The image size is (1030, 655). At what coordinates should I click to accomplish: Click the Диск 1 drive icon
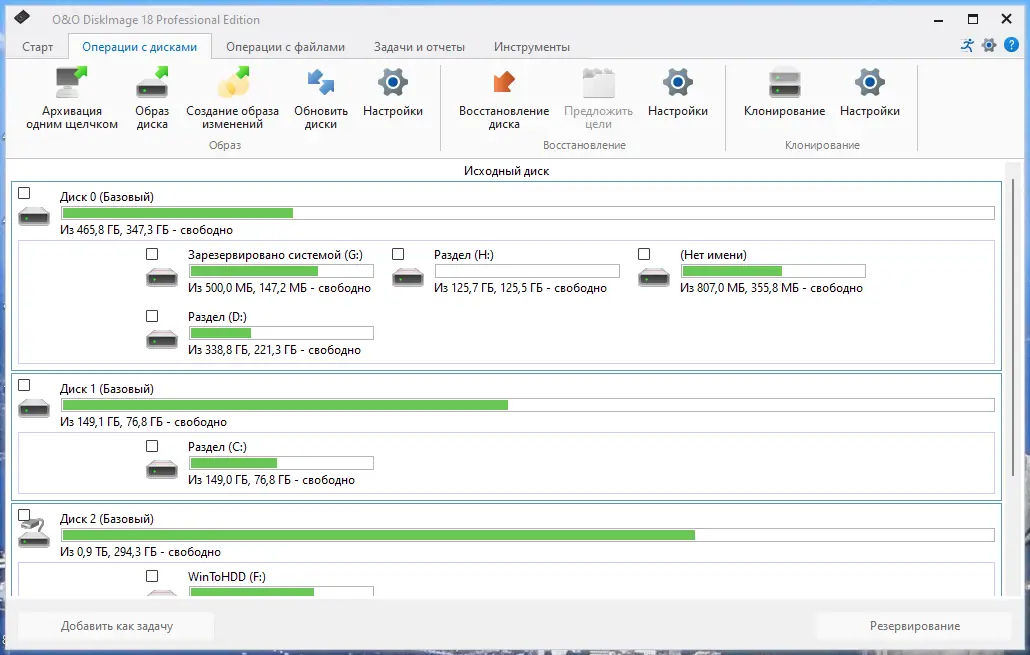click(x=34, y=408)
